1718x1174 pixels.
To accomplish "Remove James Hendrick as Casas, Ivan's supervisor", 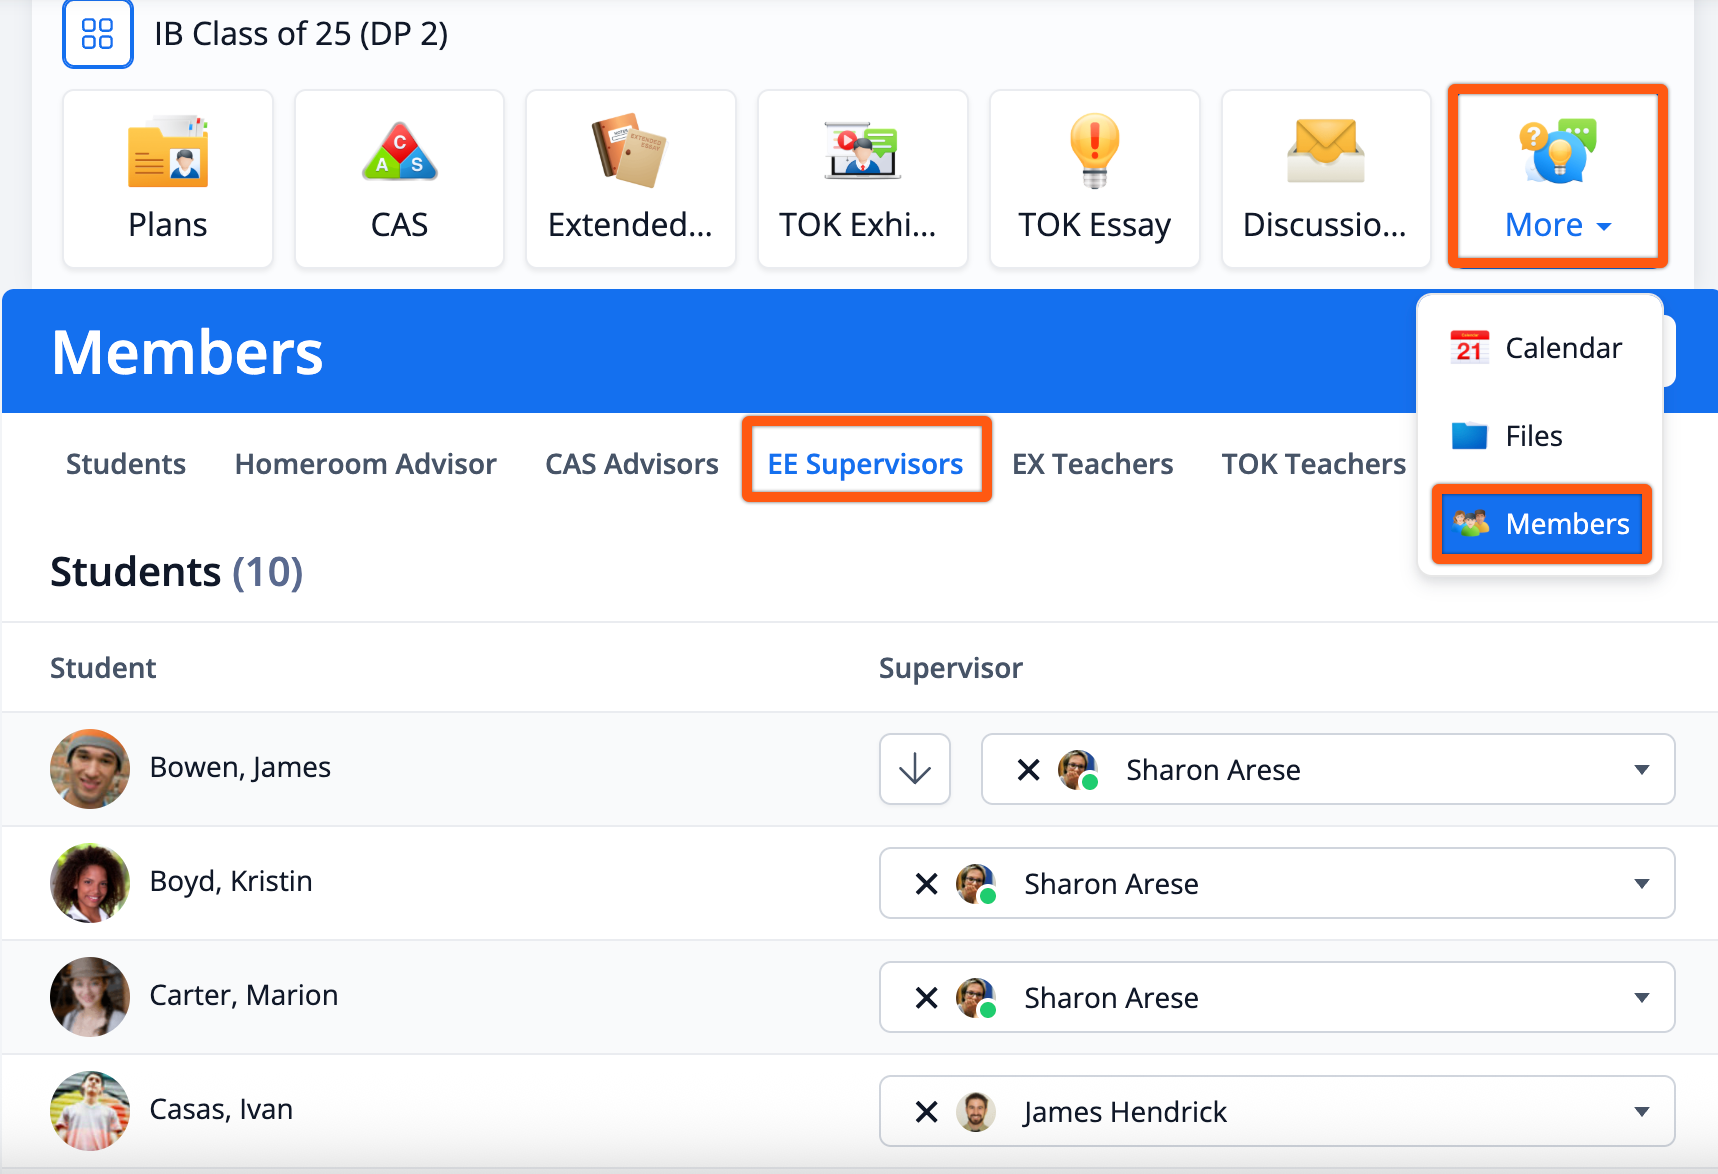I will (926, 1112).
